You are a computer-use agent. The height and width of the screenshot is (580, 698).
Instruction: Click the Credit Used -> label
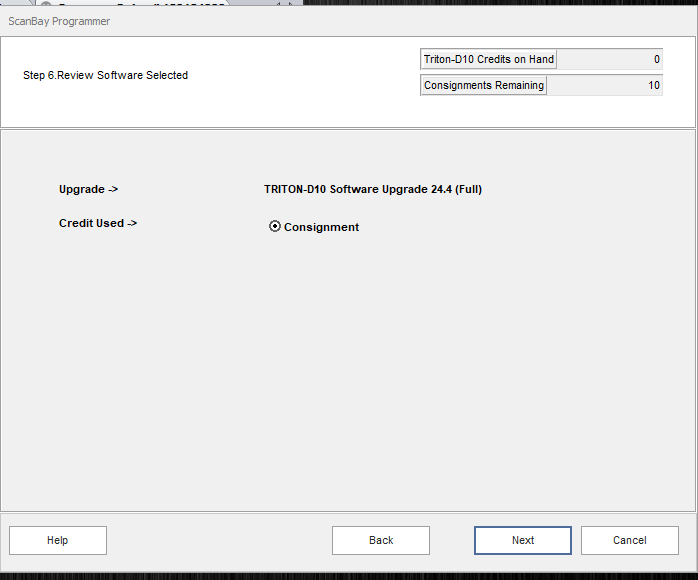98,223
